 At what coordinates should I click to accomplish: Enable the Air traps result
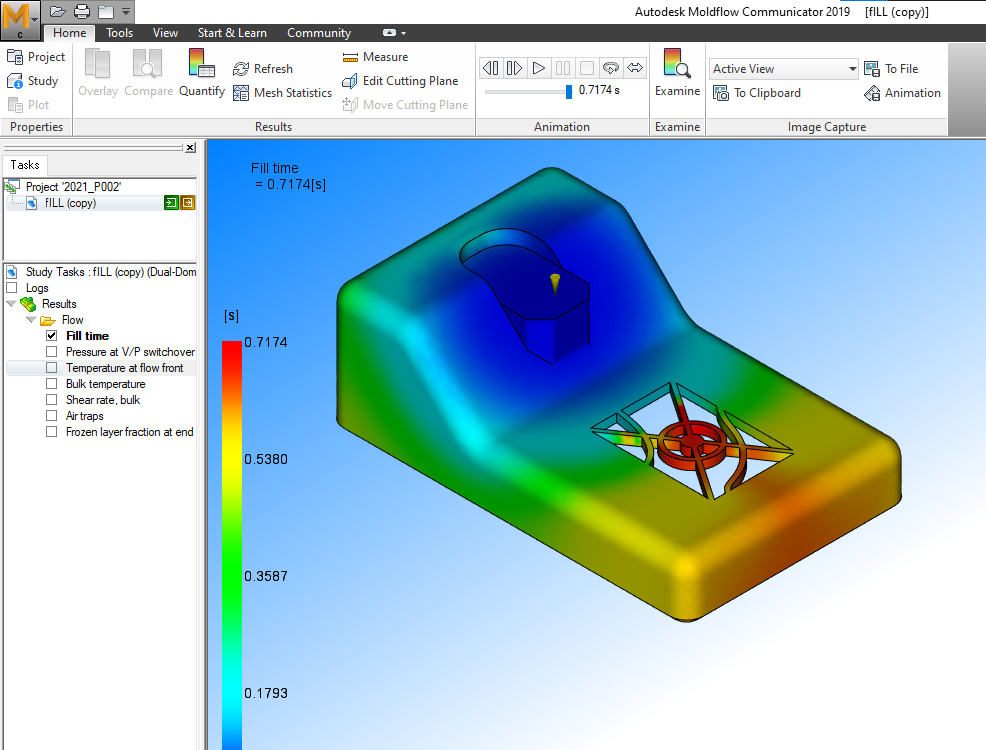click(x=51, y=415)
